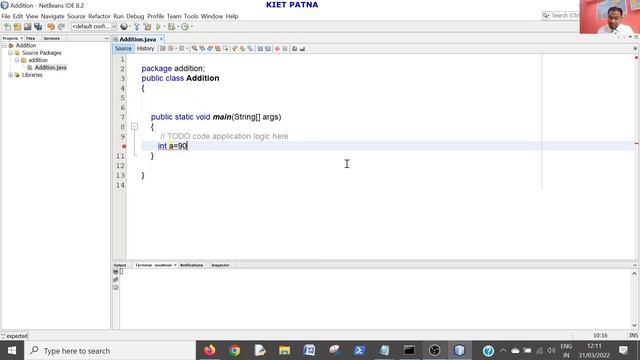This screenshot has height=360, width=640.
Task: Click the Windows search box
Action: pos(110,351)
